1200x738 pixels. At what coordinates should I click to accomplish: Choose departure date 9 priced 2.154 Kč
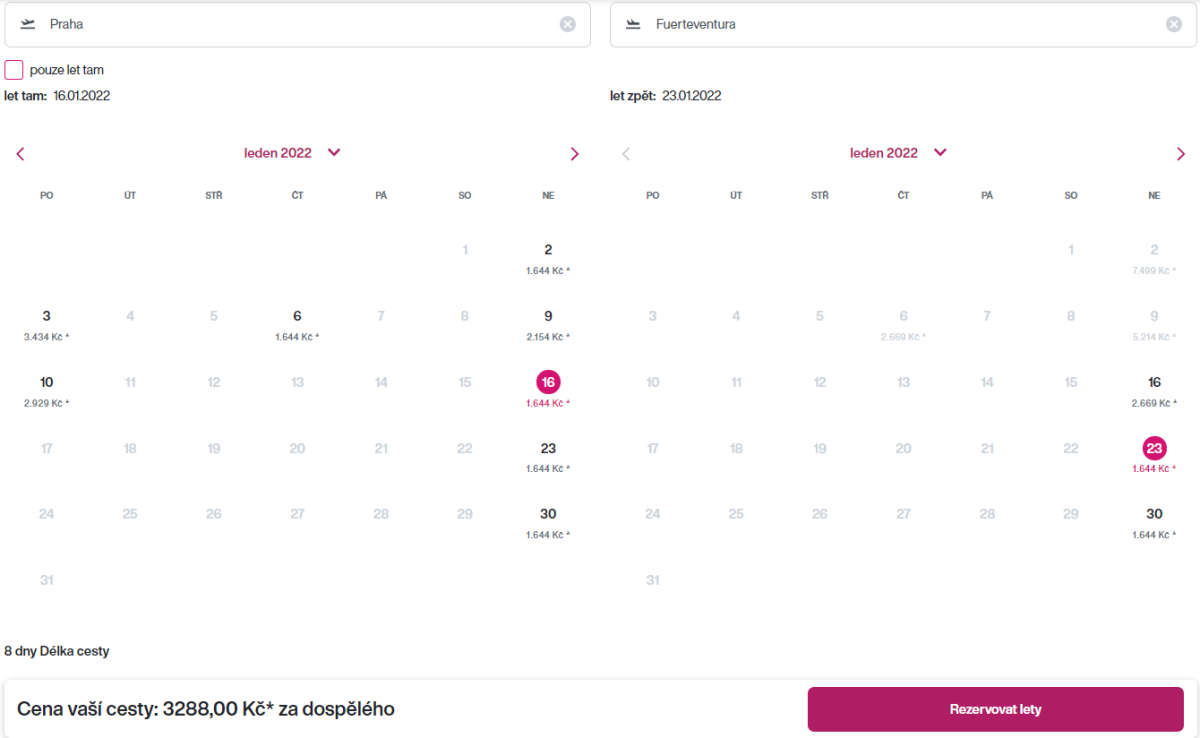(x=548, y=322)
